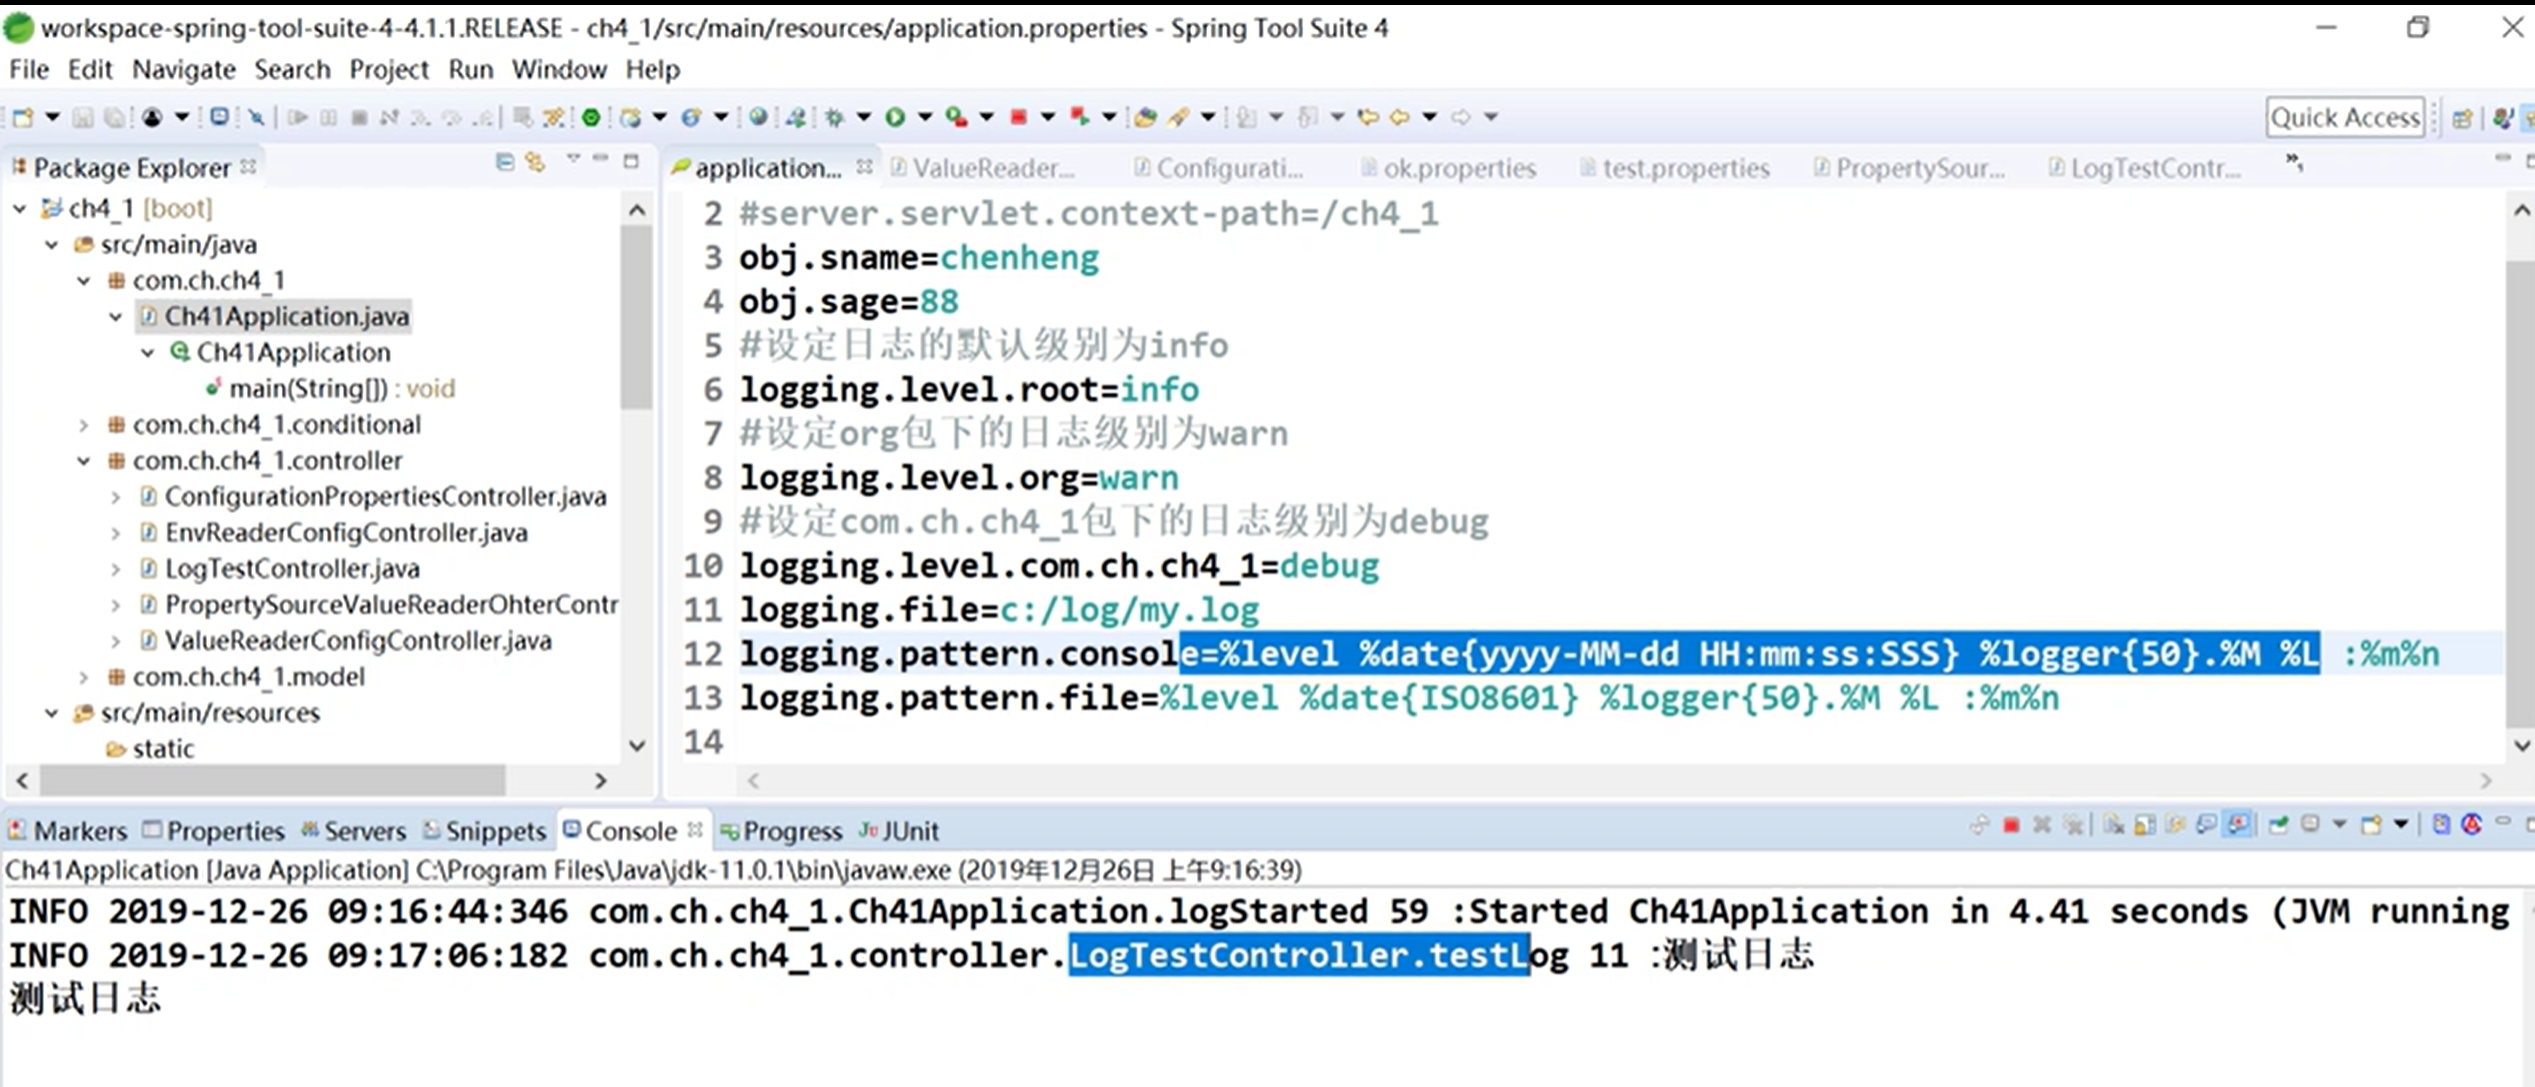Open Debug mode using the bug toolbar icon
The image size is (2535, 1087).
tap(834, 117)
